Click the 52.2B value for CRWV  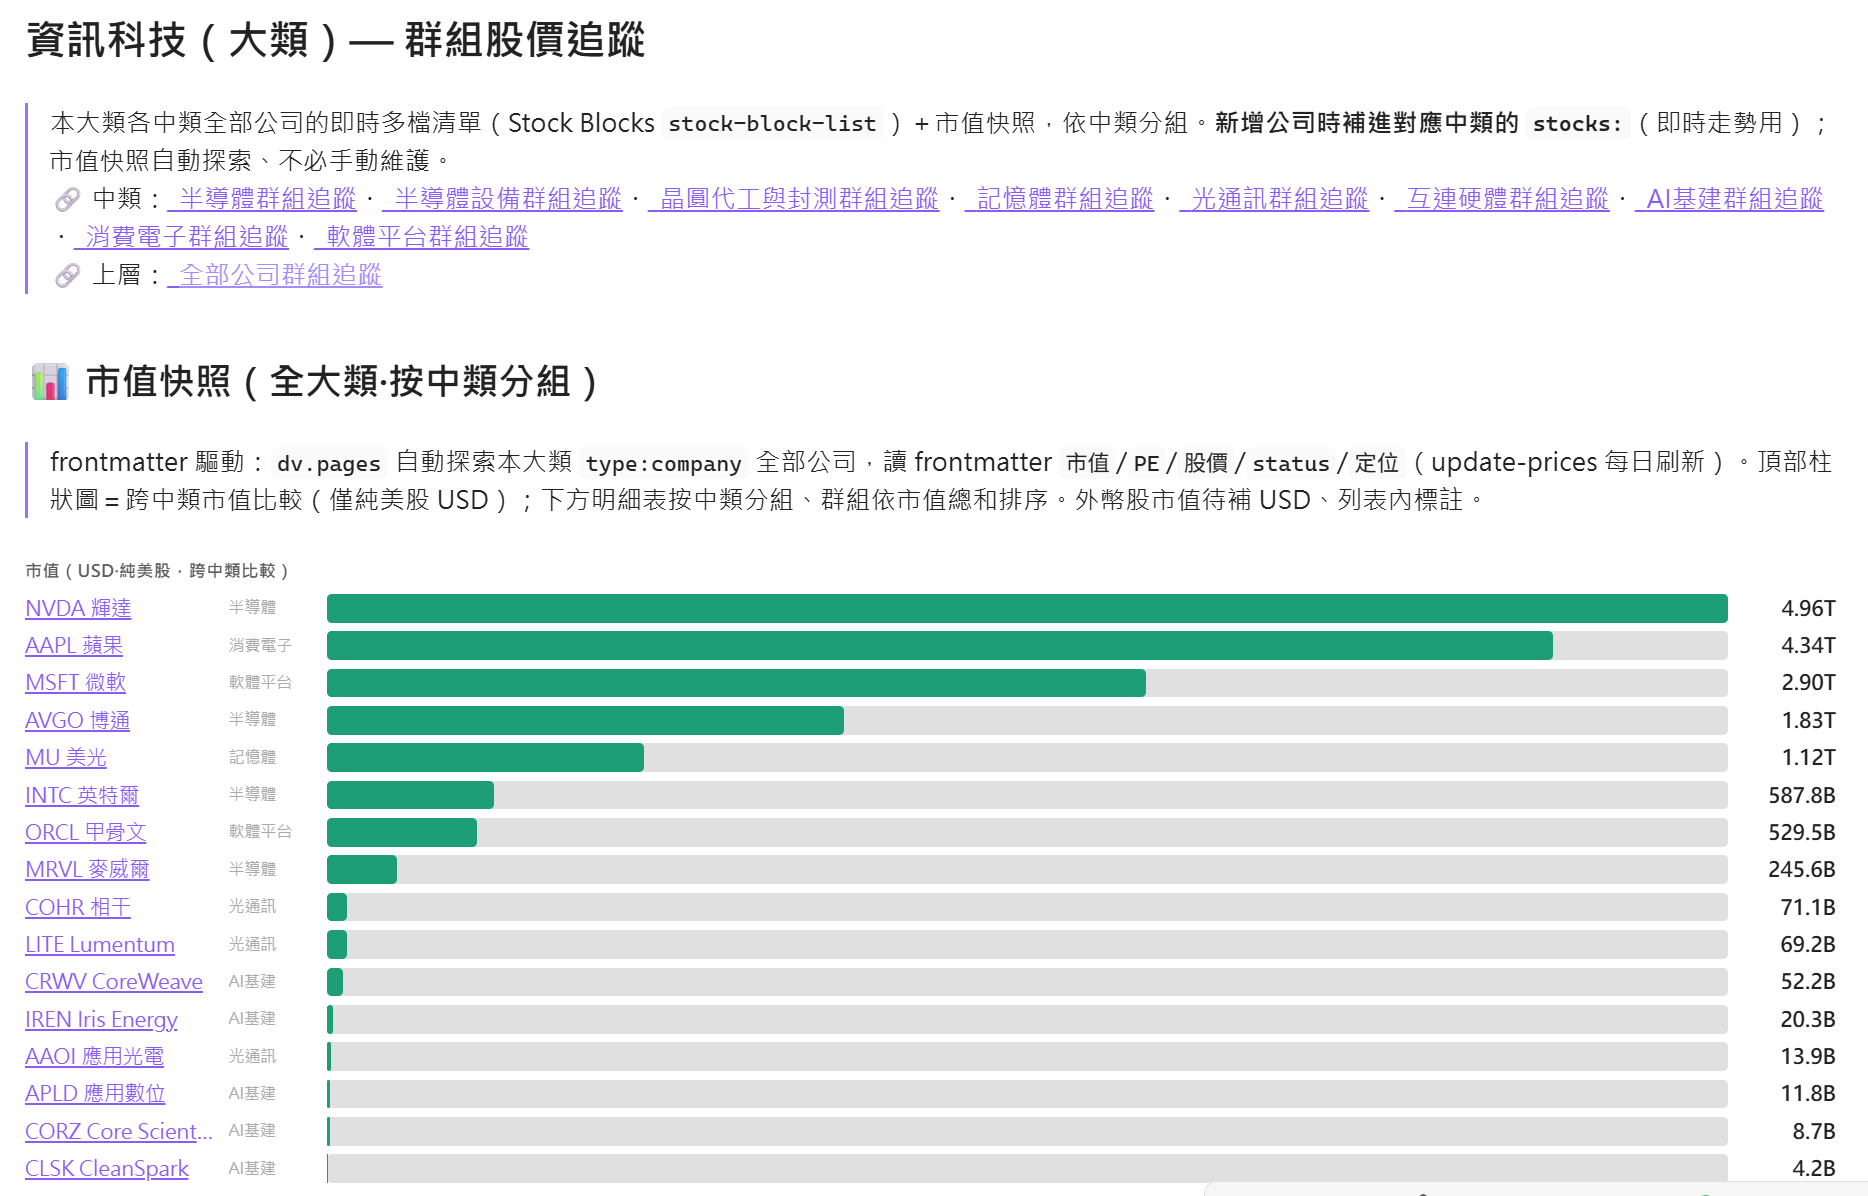(1808, 982)
